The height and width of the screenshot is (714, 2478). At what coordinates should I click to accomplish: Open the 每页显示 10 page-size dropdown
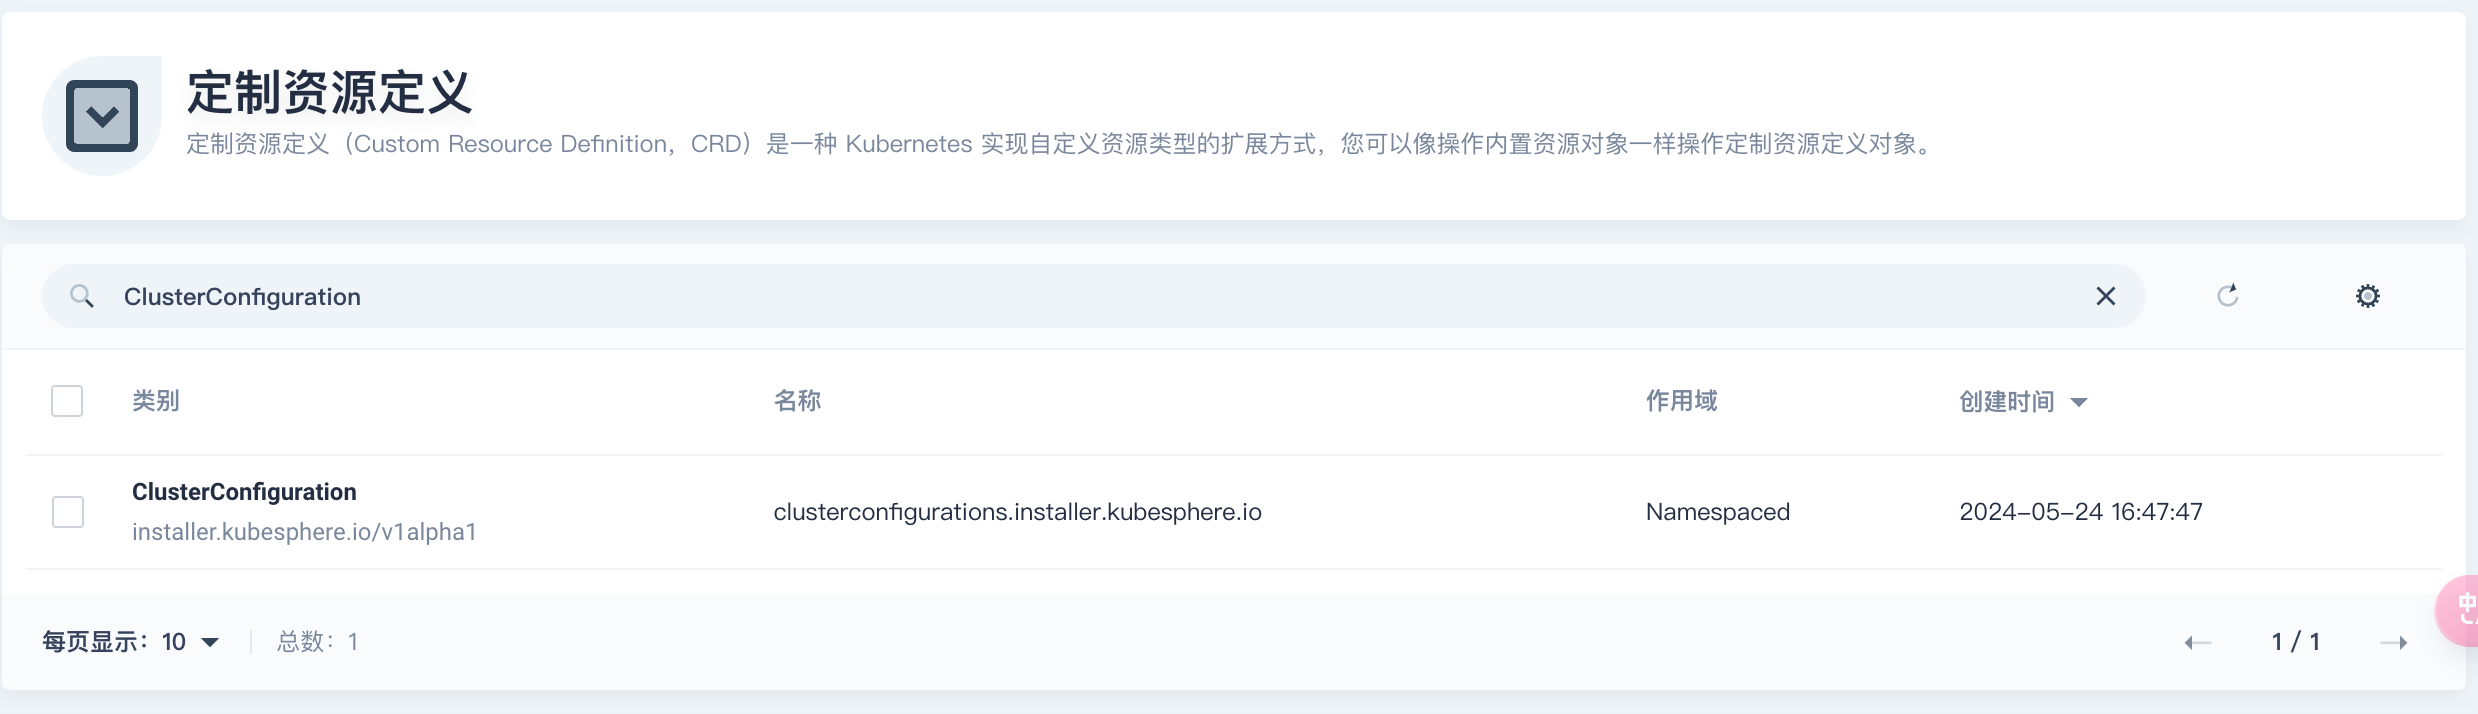(190, 642)
